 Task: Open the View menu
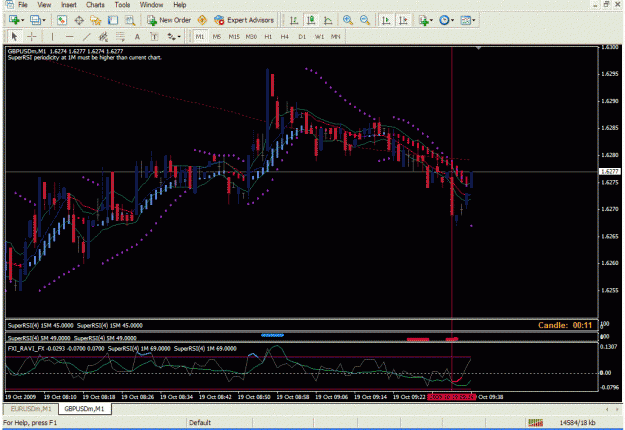tap(44, 5)
